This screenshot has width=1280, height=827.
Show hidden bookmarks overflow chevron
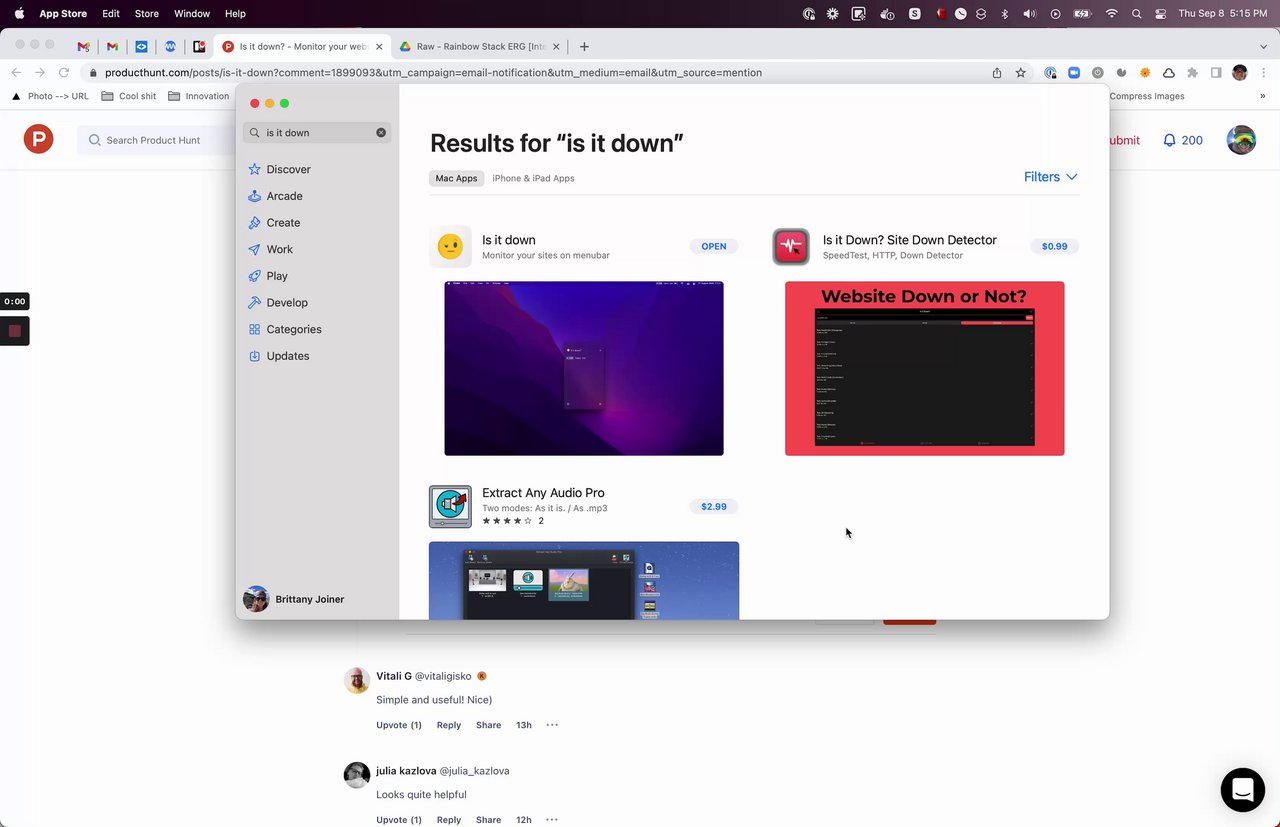pyautogui.click(x=1263, y=97)
